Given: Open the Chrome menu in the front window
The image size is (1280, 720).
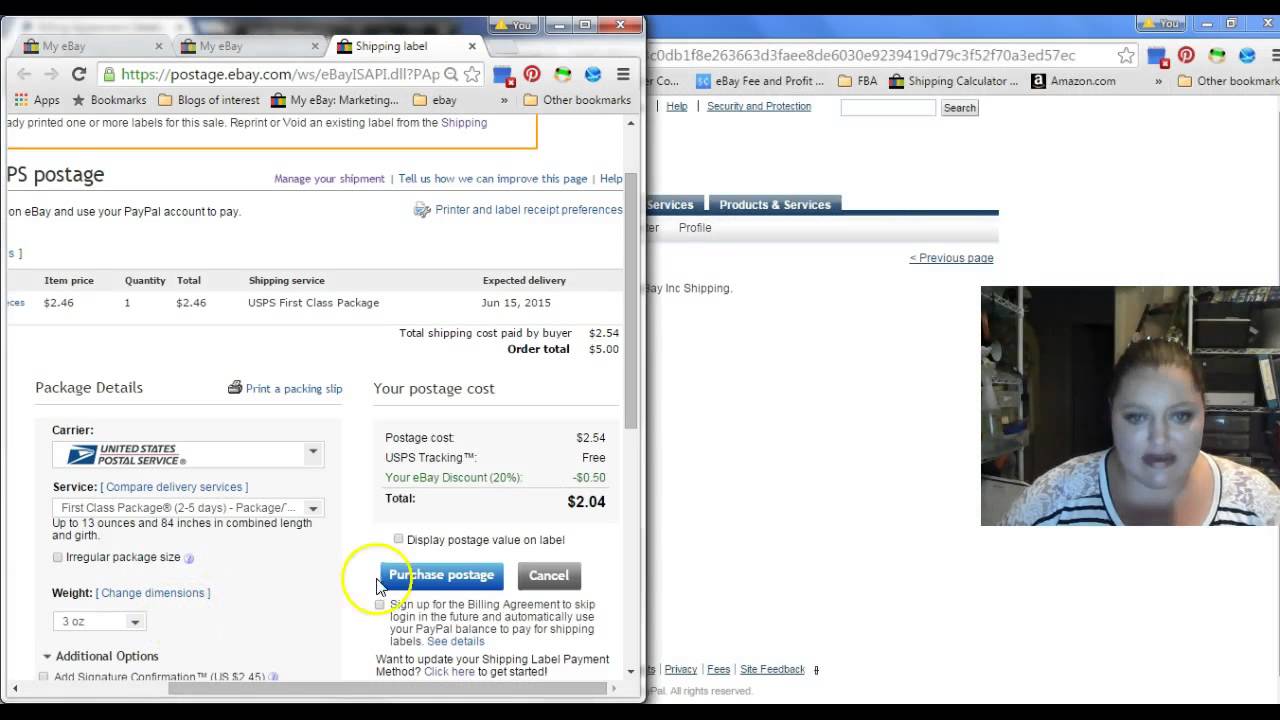Looking at the screenshot, I should click(623, 74).
